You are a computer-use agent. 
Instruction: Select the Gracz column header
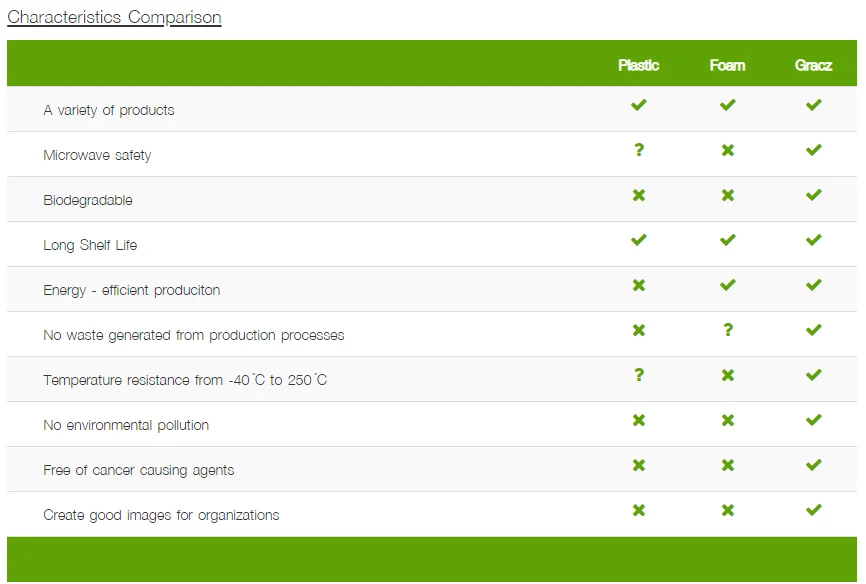point(813,65)
